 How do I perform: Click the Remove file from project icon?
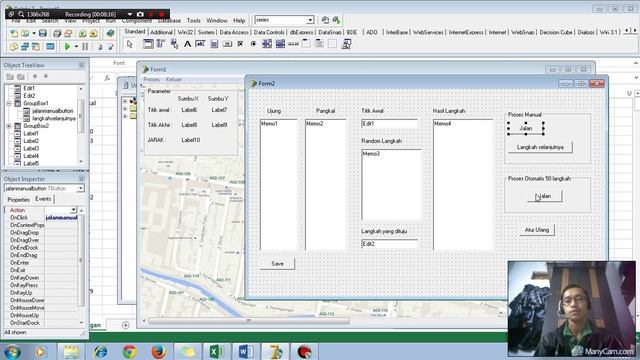click(93, 33)
